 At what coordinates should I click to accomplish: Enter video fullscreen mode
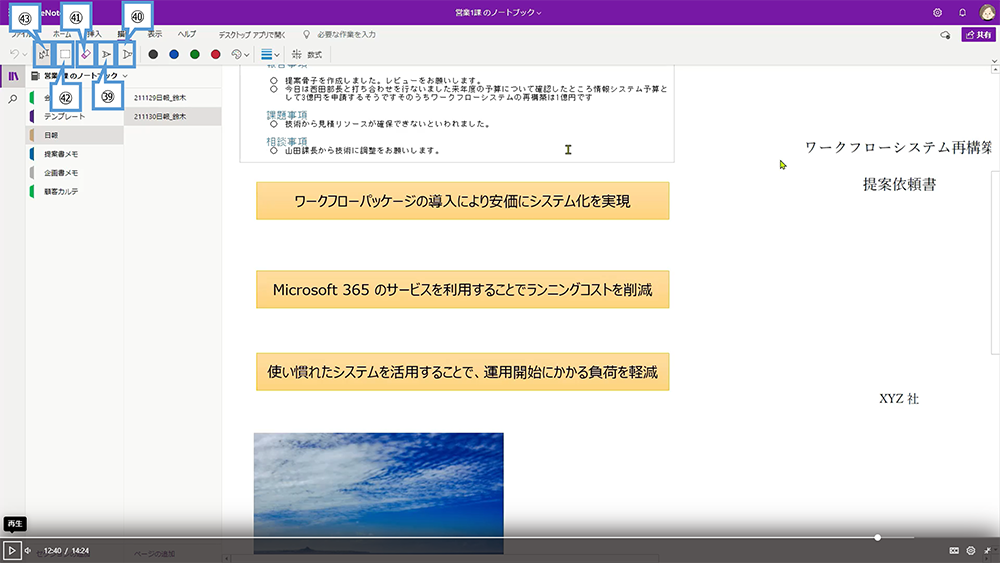click(987, 550)
